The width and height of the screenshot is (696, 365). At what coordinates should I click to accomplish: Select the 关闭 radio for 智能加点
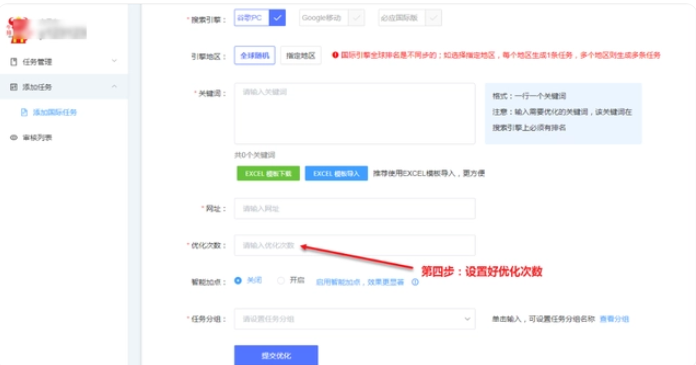click(x=238, y=281)
